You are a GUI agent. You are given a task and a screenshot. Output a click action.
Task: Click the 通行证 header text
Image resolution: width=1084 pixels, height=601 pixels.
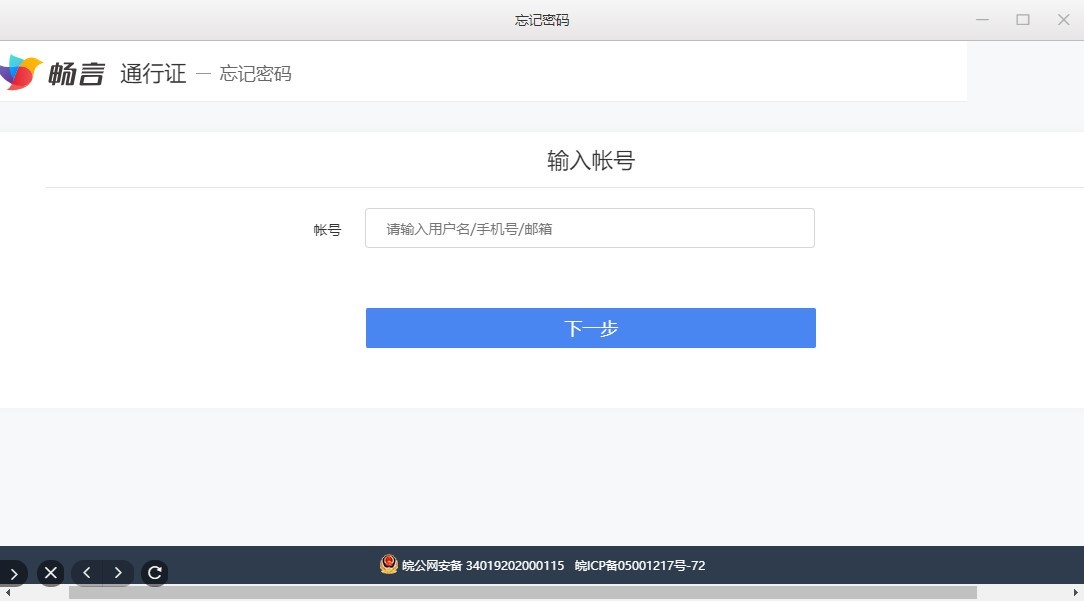tap(153, 73)
